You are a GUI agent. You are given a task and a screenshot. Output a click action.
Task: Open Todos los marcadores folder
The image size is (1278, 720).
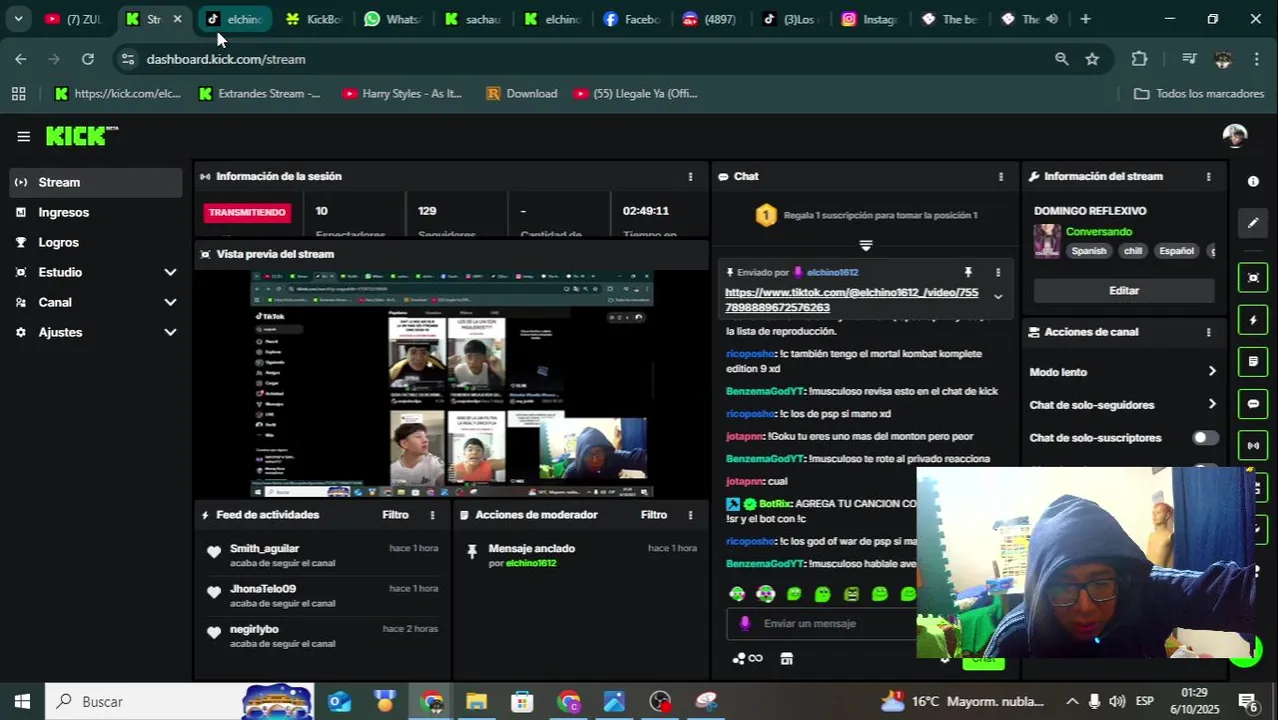click(1199, 94)
